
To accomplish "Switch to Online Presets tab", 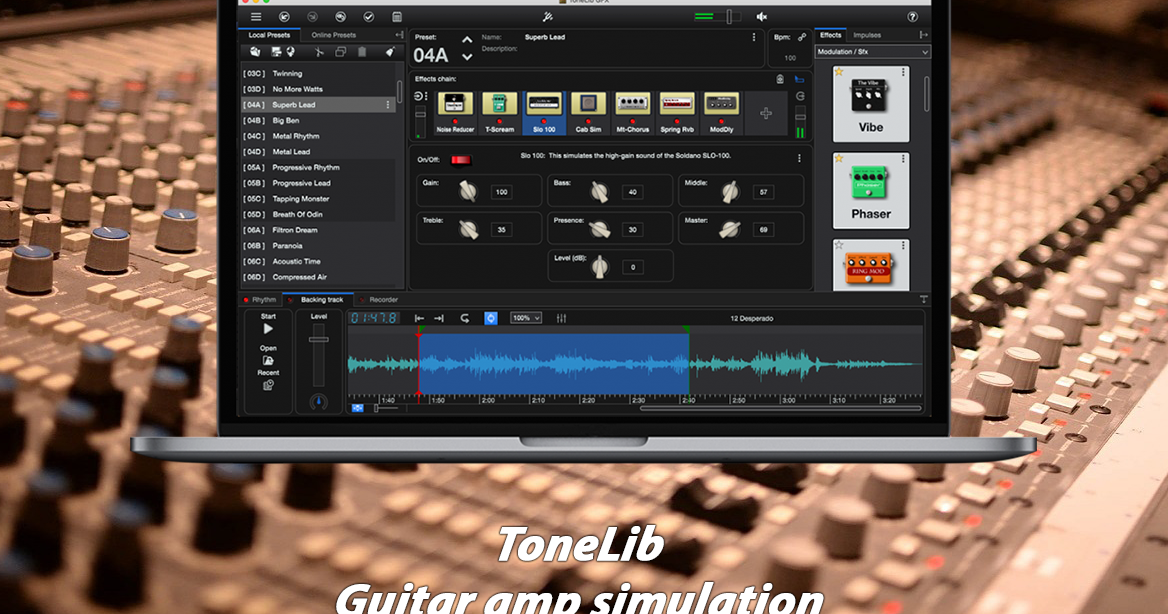I will coord(333,35).
